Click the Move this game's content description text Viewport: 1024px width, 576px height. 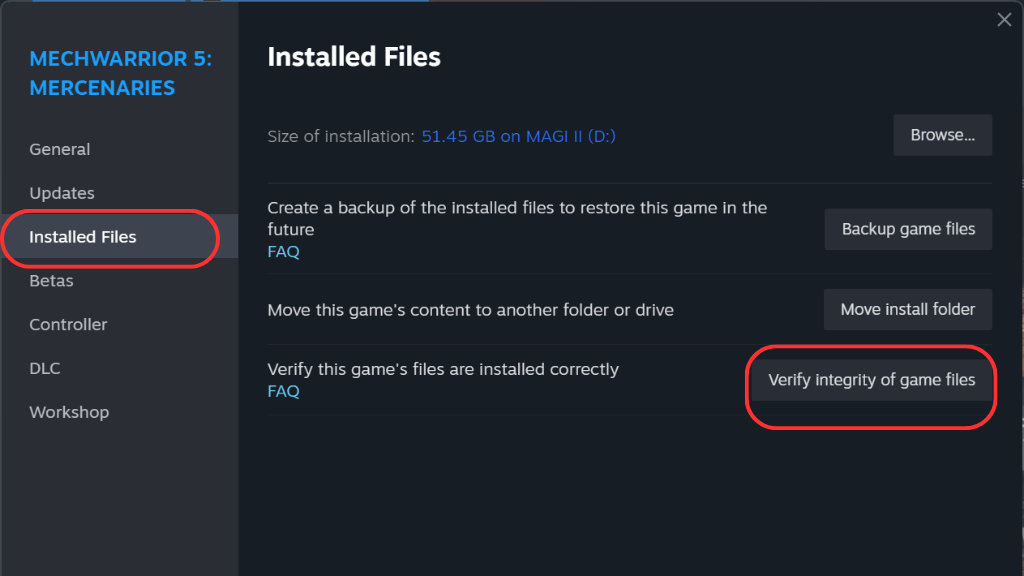(x=470, y=310)
